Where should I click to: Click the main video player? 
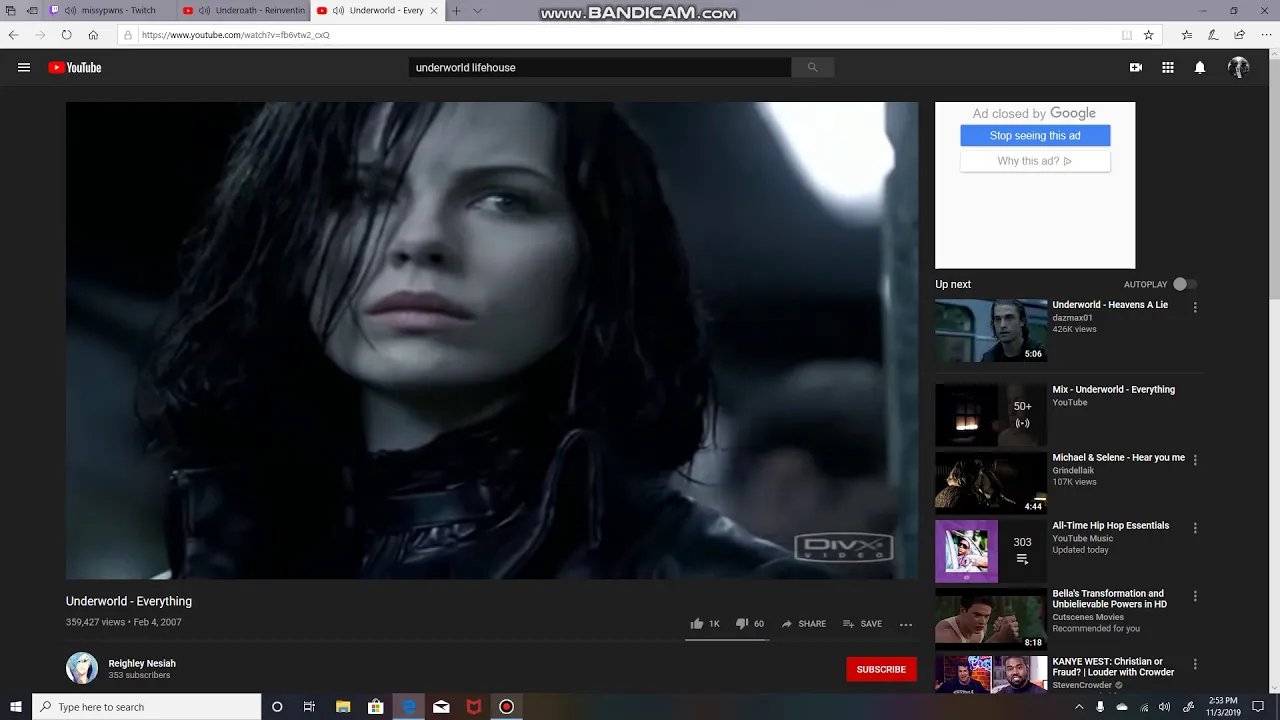tap(491, 340)
